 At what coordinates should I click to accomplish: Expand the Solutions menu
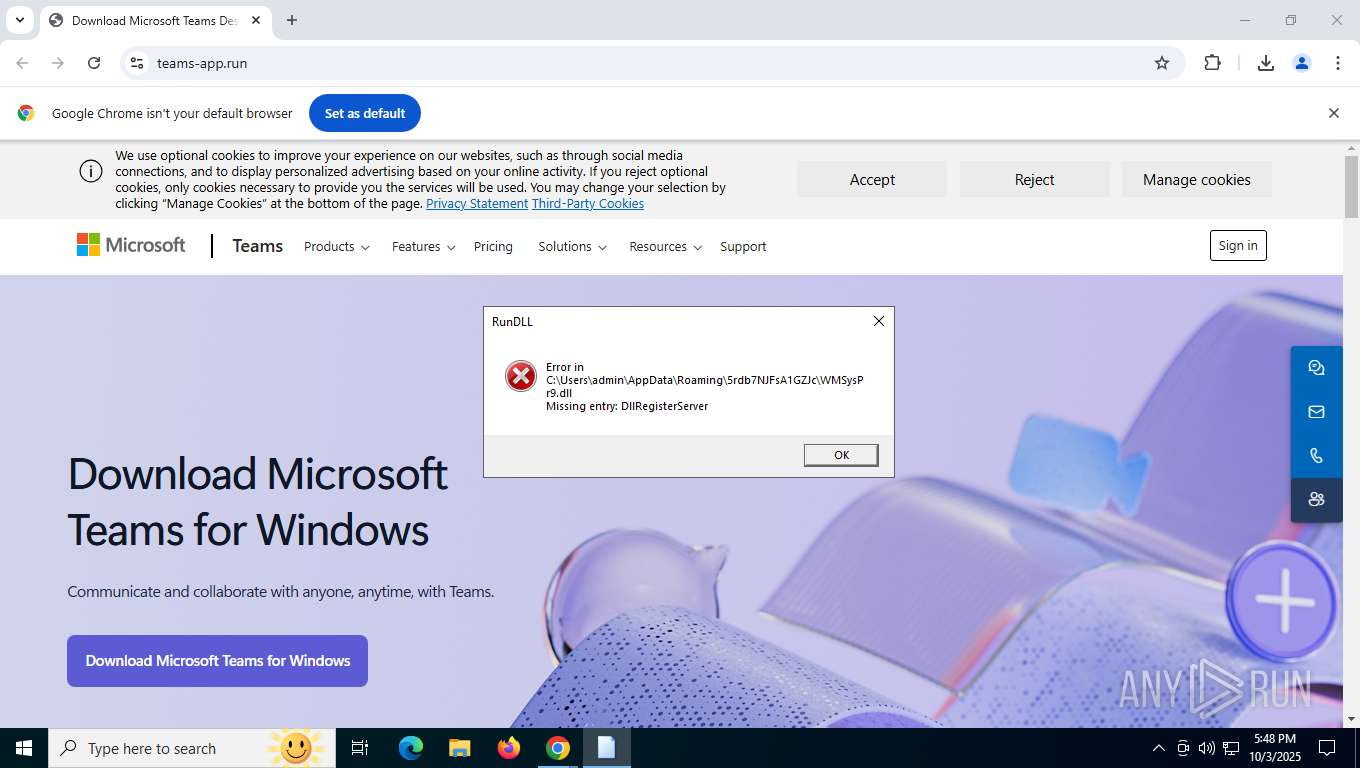573,247
